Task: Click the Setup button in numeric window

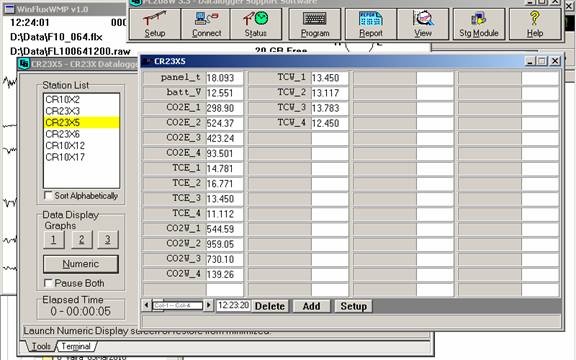Action: tap(353, 306)
